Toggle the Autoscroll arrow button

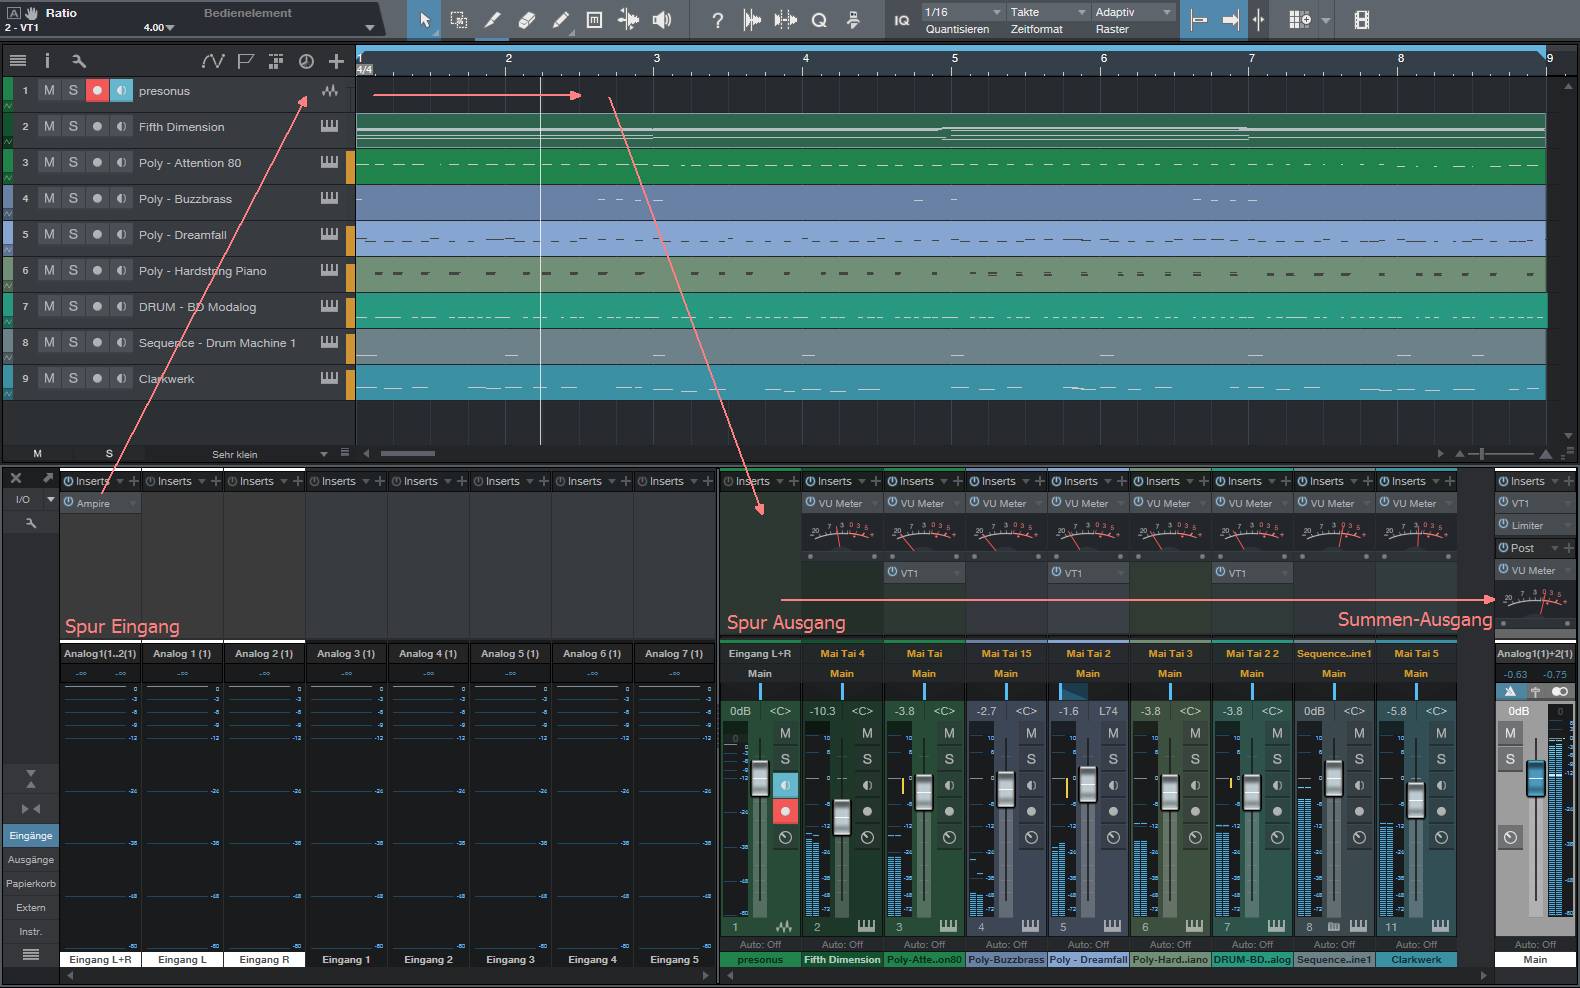coord(1231,19)
